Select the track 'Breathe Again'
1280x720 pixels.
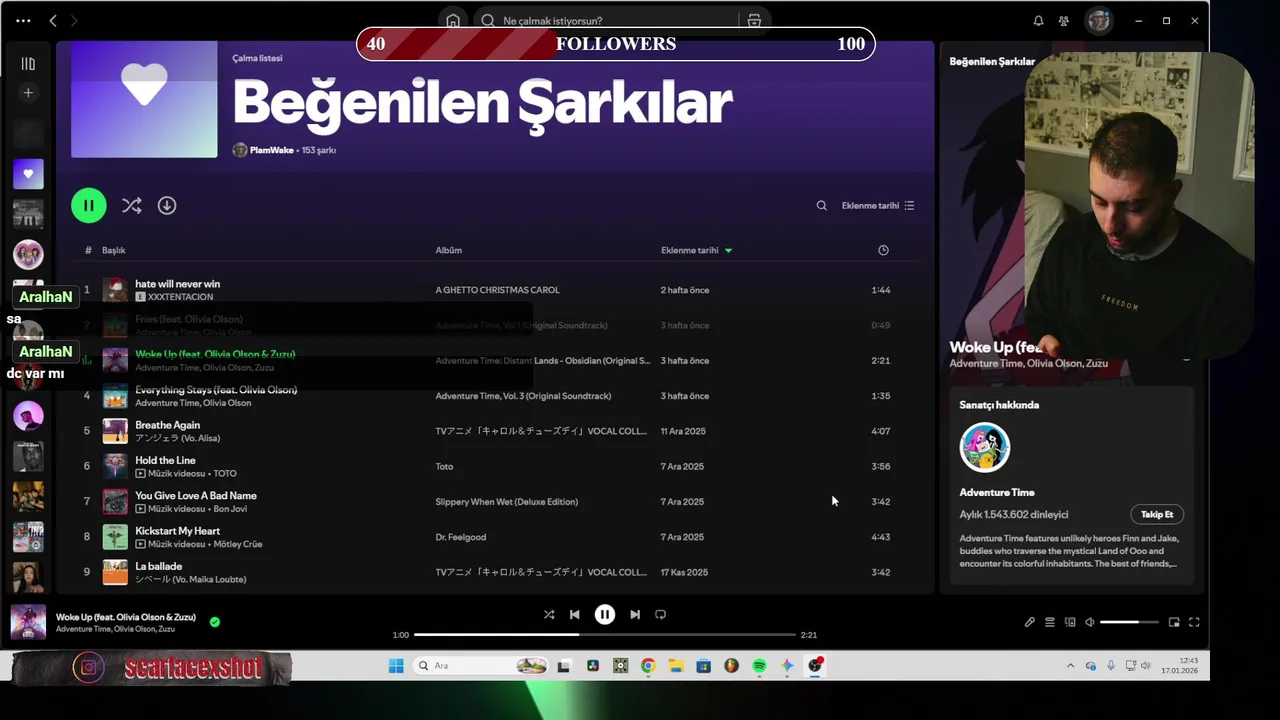coord(167,425)
